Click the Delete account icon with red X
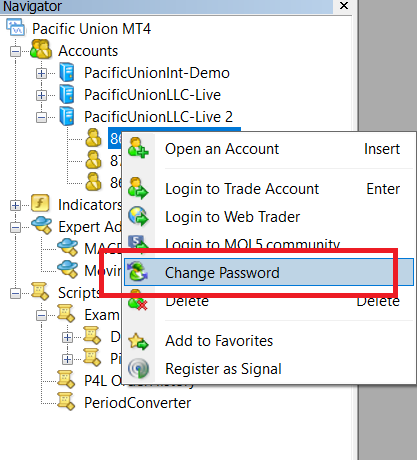Screen dimensions: 417x460 click(x=138, y=301)
